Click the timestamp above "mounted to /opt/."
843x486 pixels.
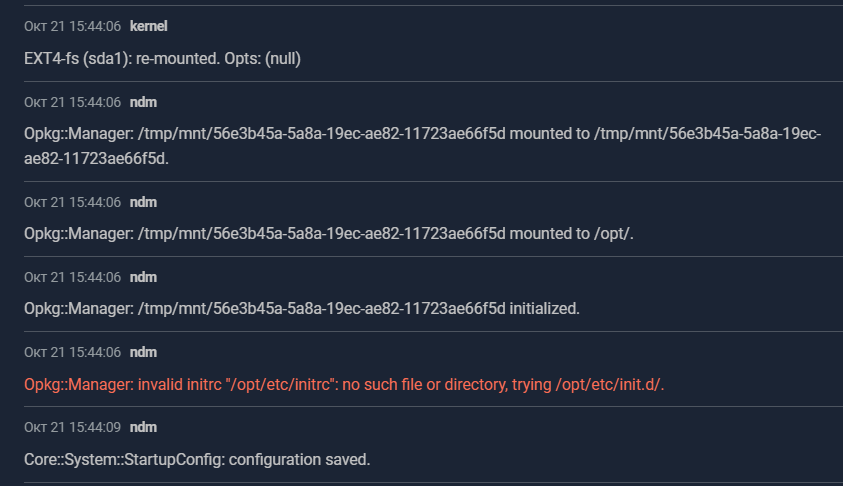[x=72, y=202]
